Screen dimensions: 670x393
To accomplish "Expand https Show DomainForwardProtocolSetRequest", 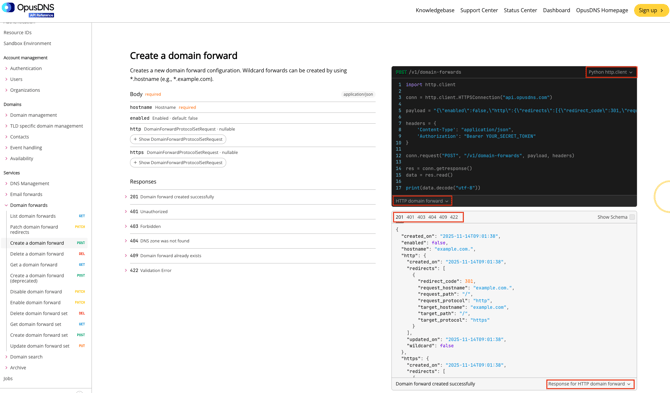I will point(178,163).
